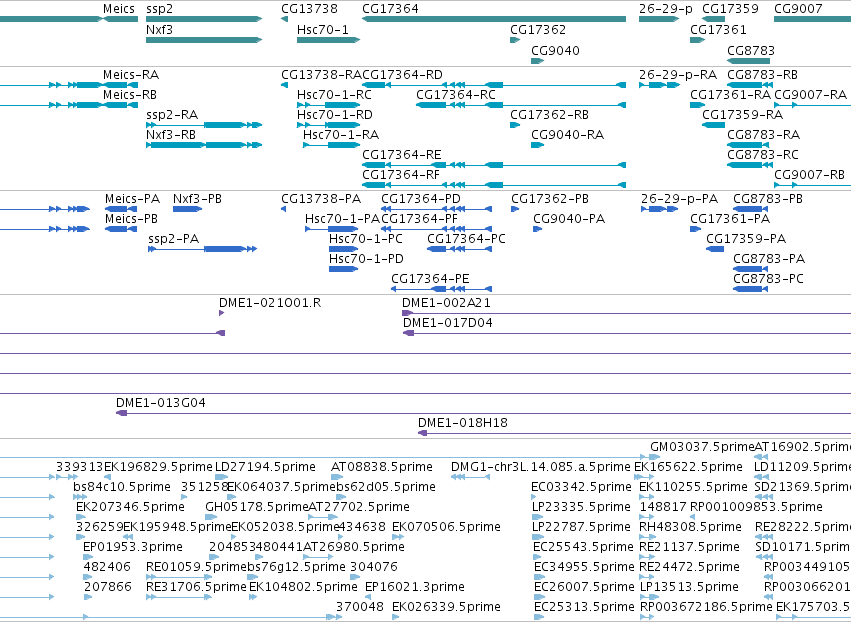
Task: Click the Hsc70-1-PD protein label
Action: coord(366,259)
